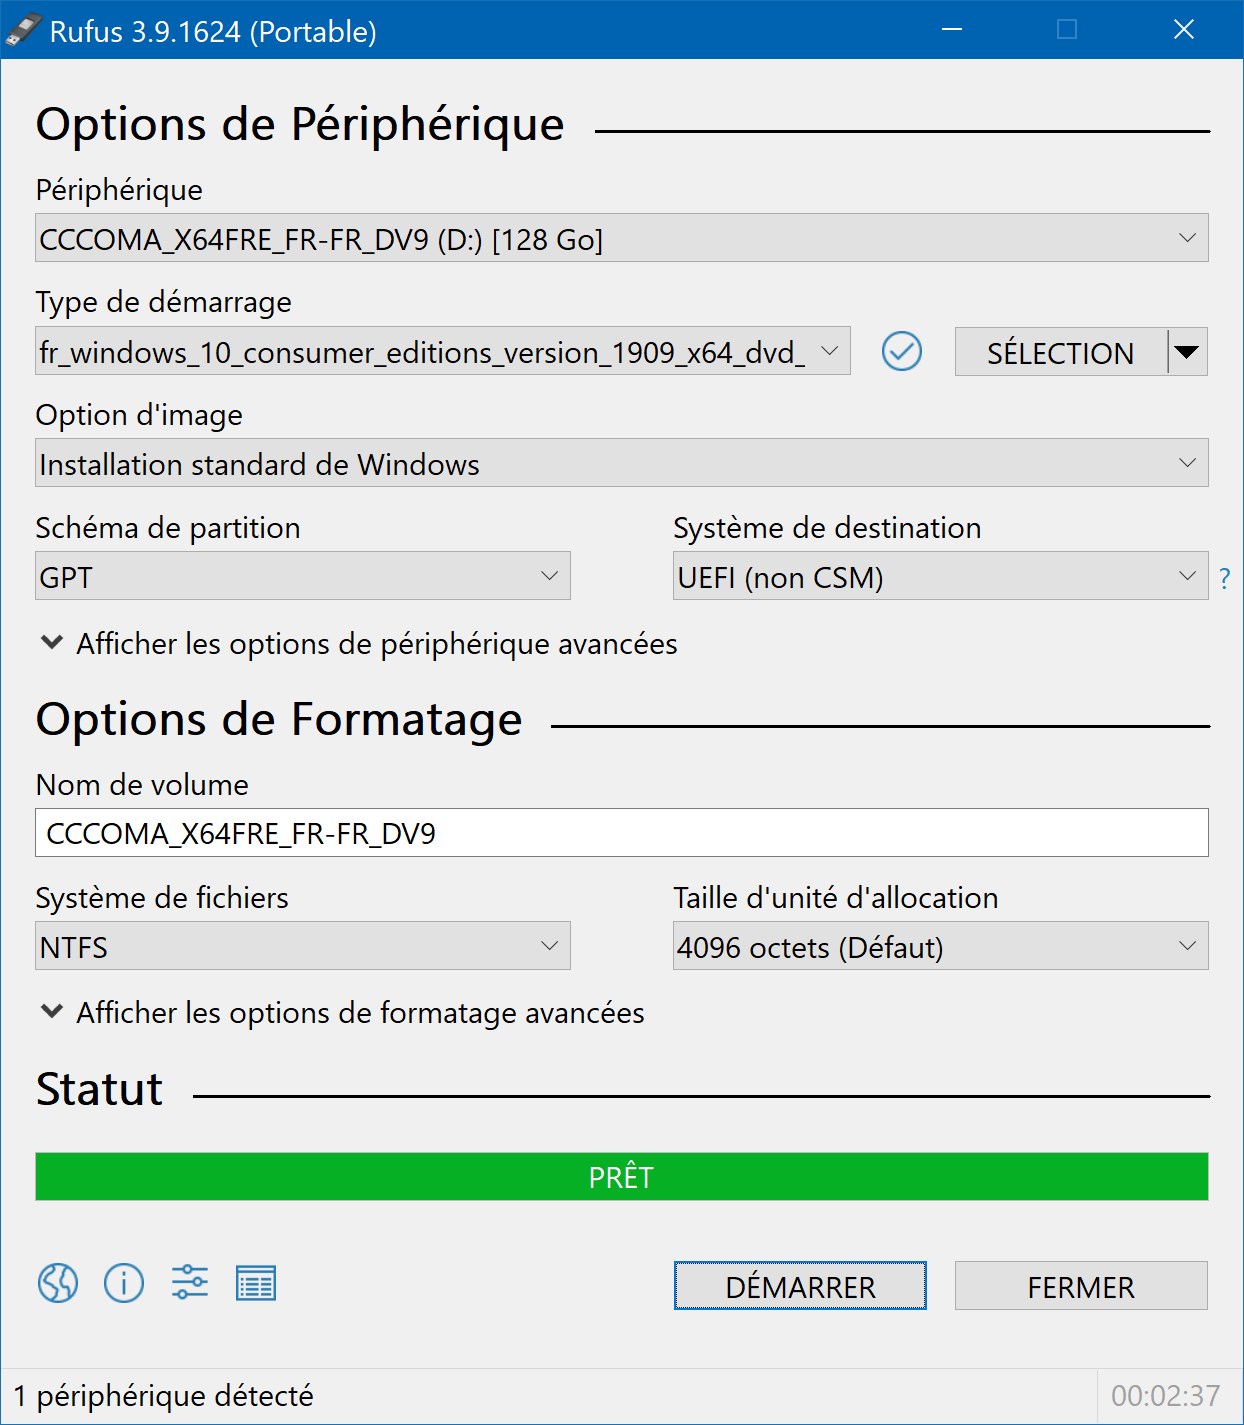
Task: Click the blue question mark help icon
Action: (x=1225, y=578)
